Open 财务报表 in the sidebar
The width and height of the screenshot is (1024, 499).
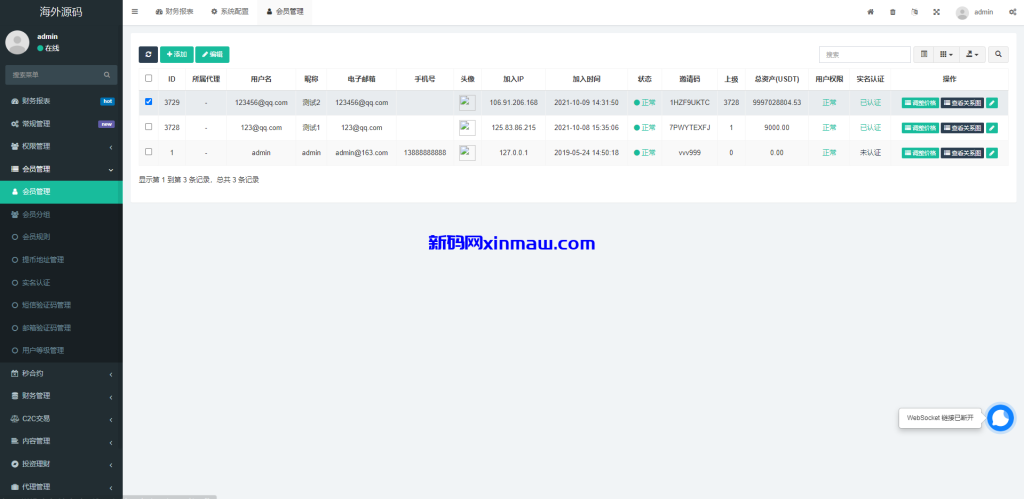click(61, 101)
